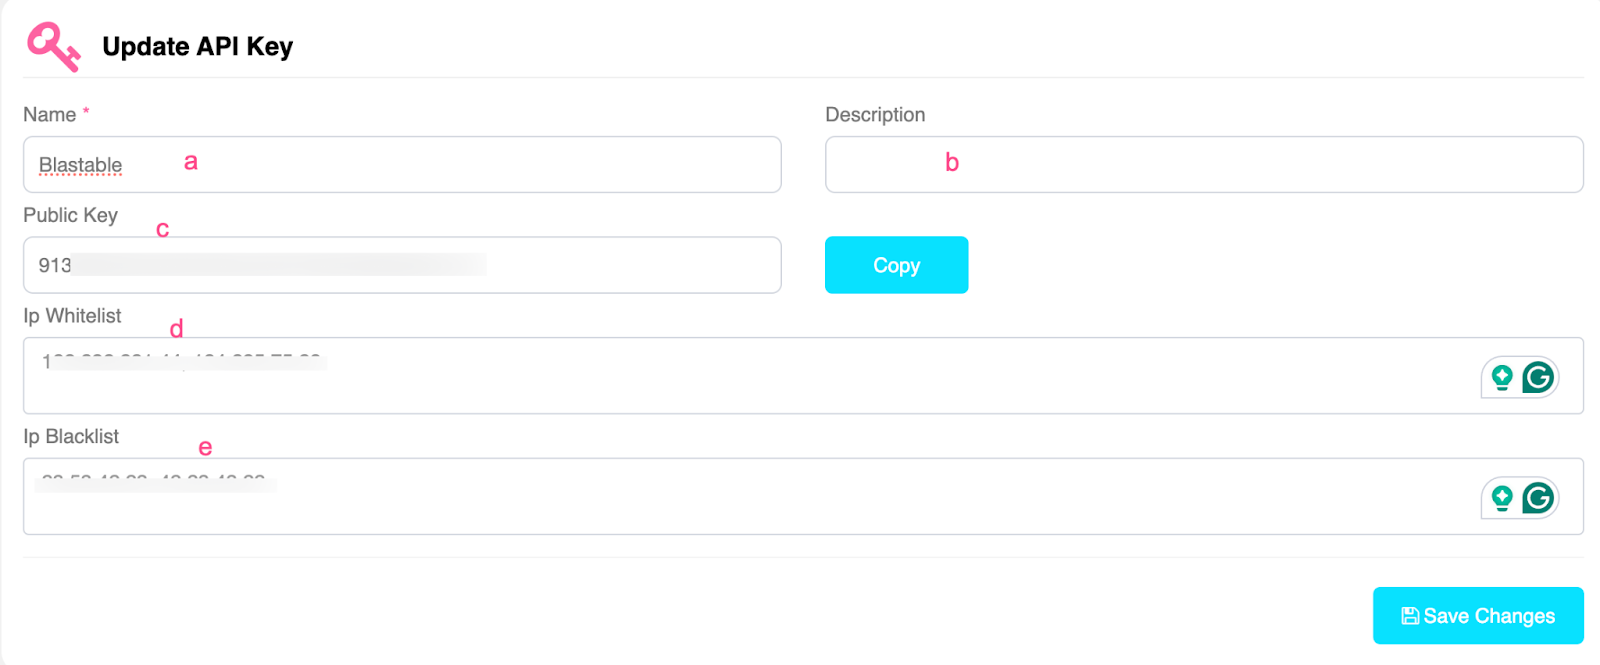Click the Ip Blacklist label
The width and height of the screenshot is (1600, 665).
pos(71,437)
